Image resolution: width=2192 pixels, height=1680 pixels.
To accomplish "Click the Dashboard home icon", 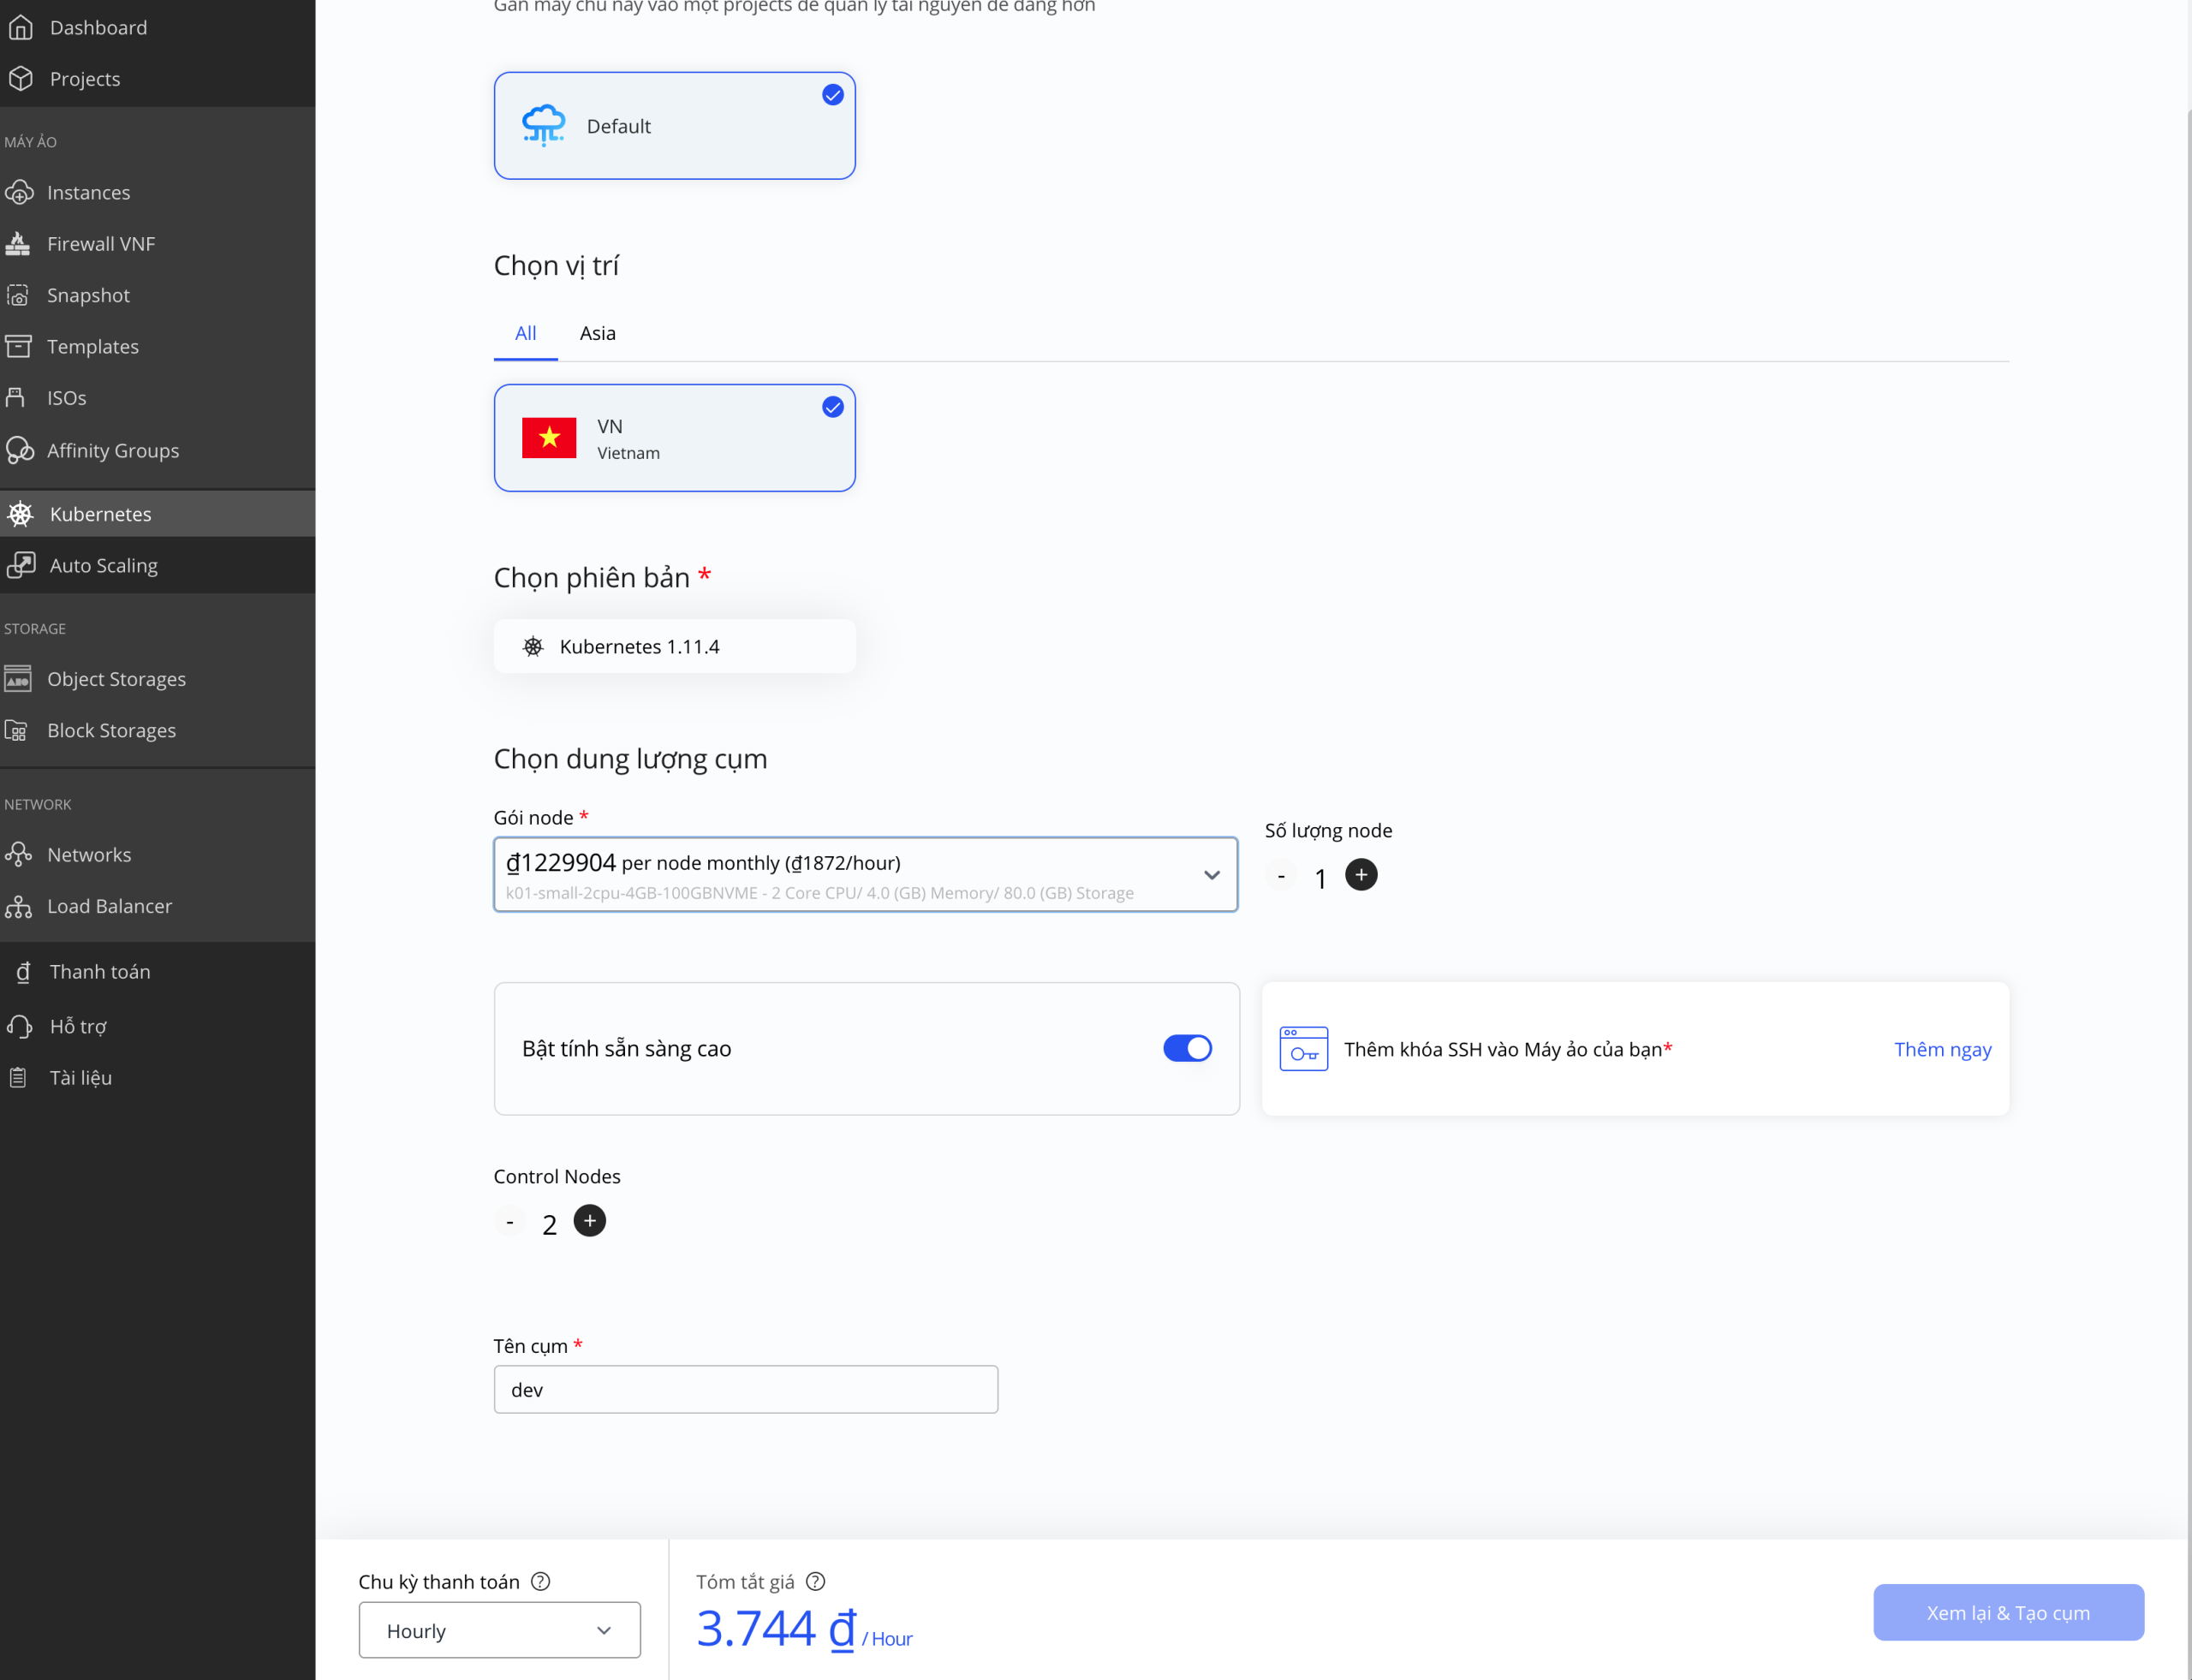I will pyautogui.click(x=21, y=27).
